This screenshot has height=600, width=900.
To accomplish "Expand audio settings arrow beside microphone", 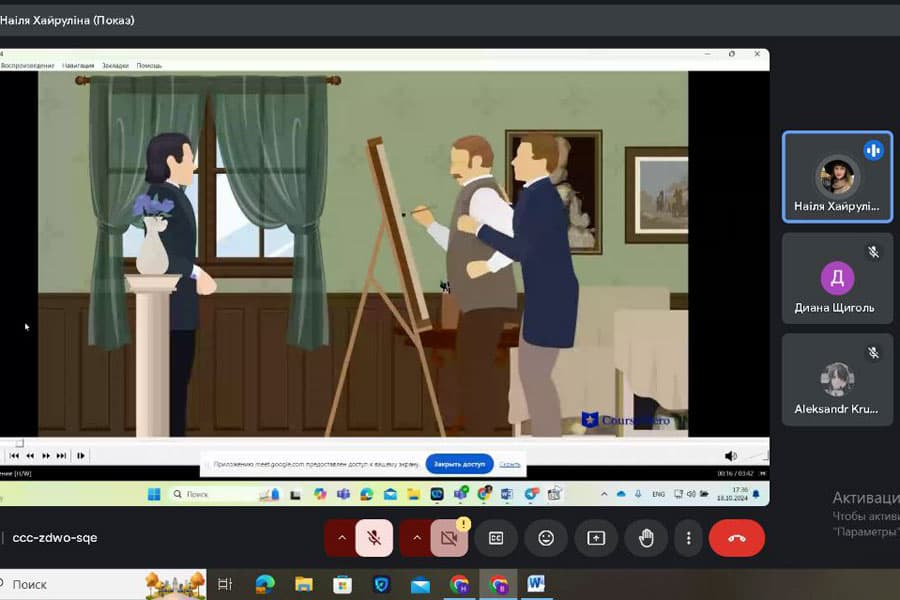I will pyautogui.click(x=341, y=538).
